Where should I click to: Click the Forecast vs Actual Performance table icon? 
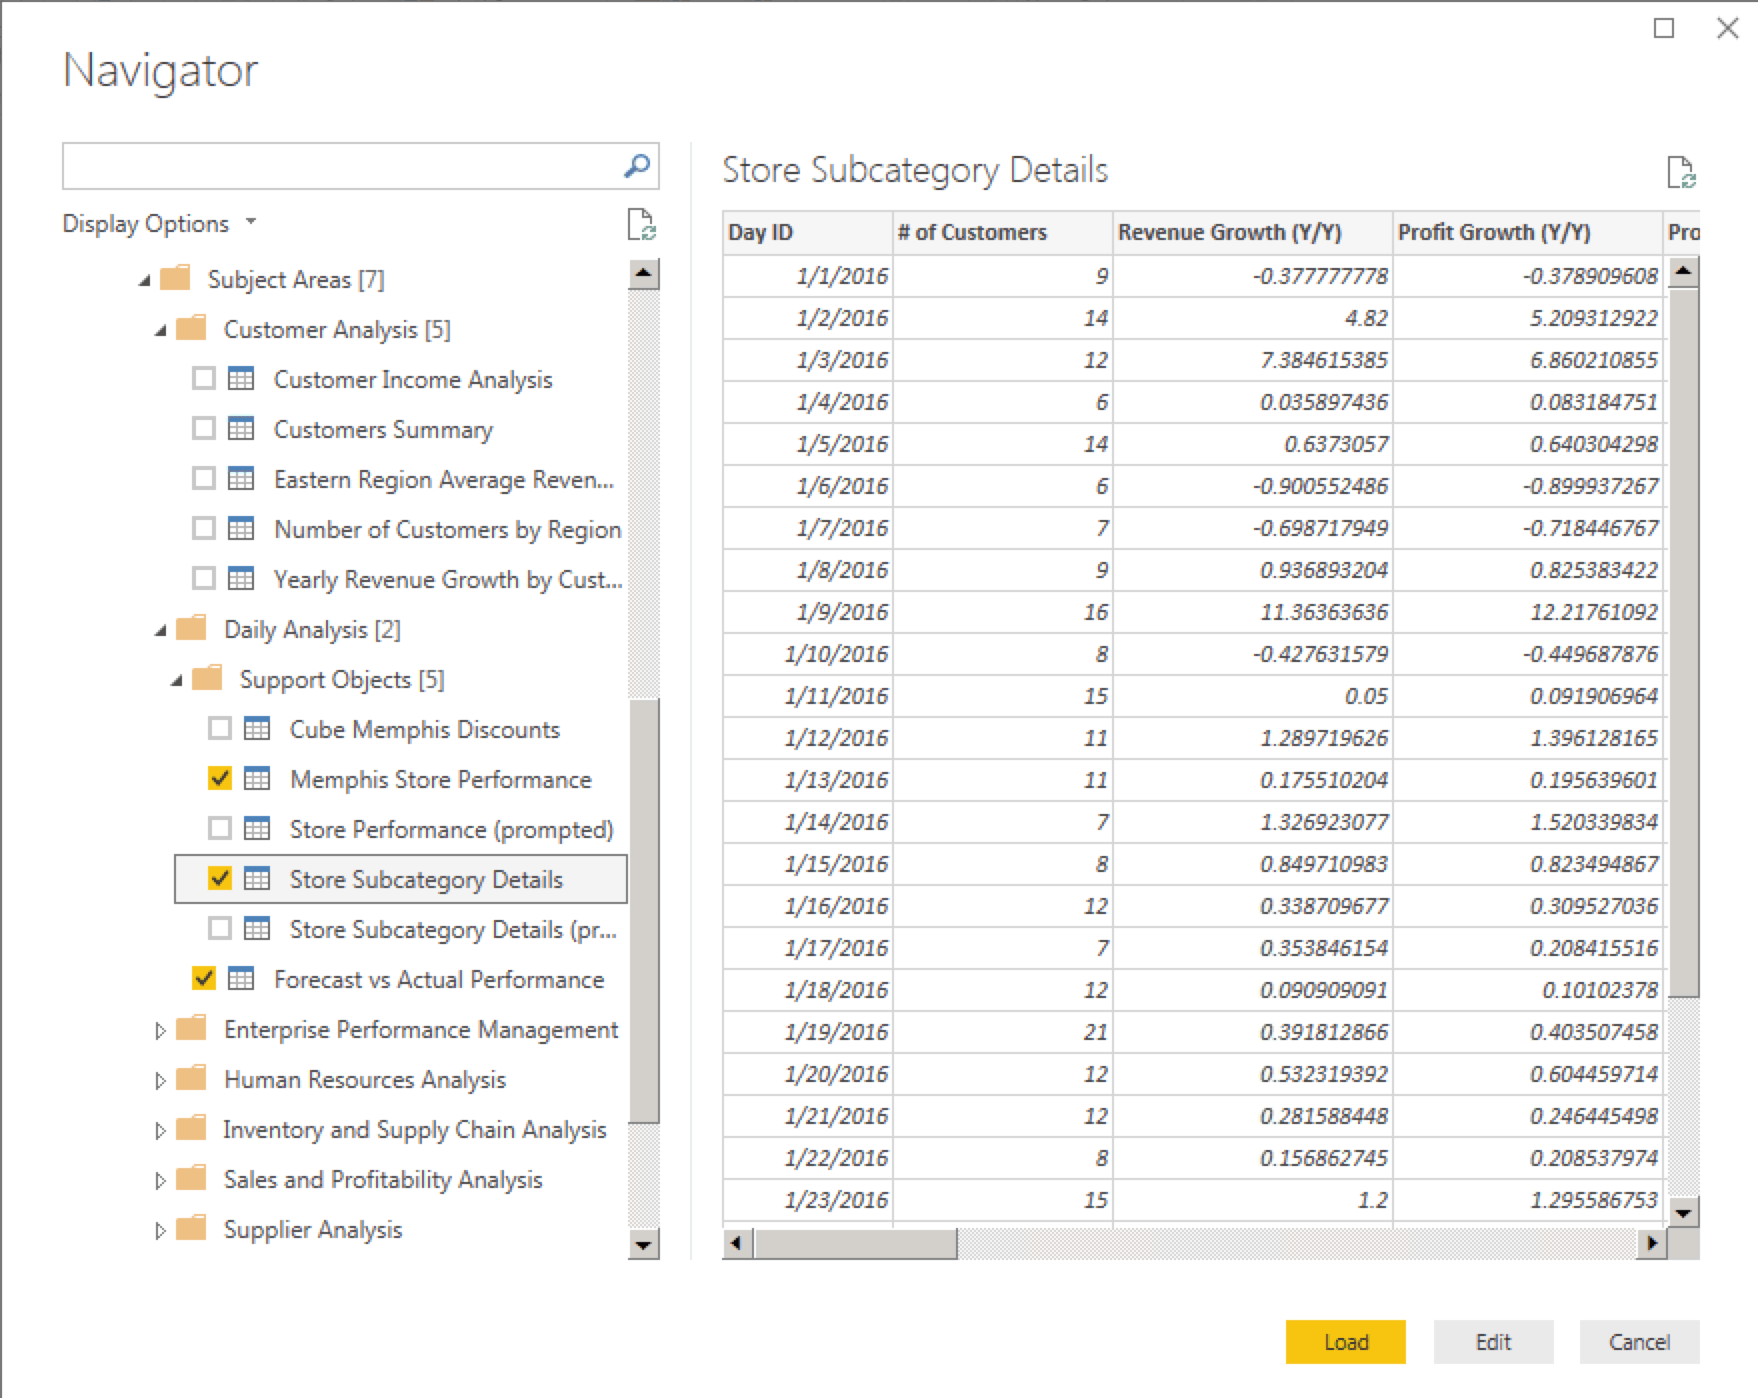pyautogui.click(x=241, y=979)
